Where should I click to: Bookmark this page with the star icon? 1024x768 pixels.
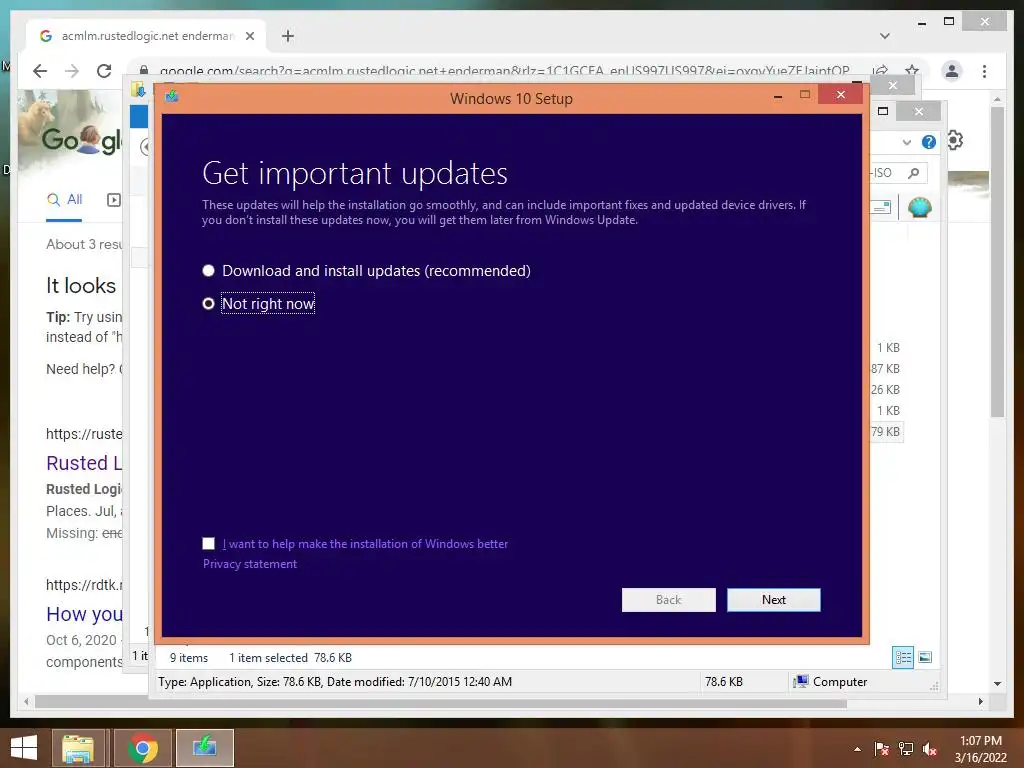(912, 71)
